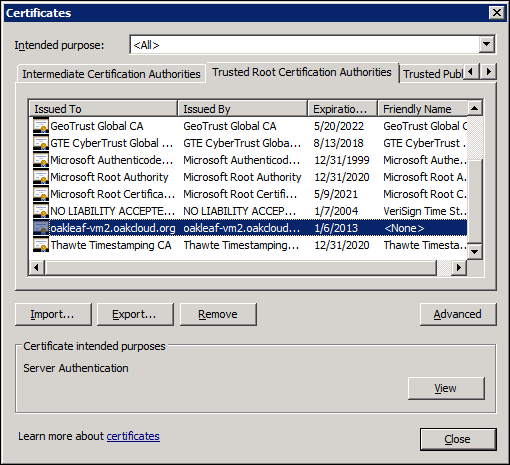This screenshot has height=465, width=510.
Task: Click the horizontal scroll left arrow
Action: [x=37, y=267]
